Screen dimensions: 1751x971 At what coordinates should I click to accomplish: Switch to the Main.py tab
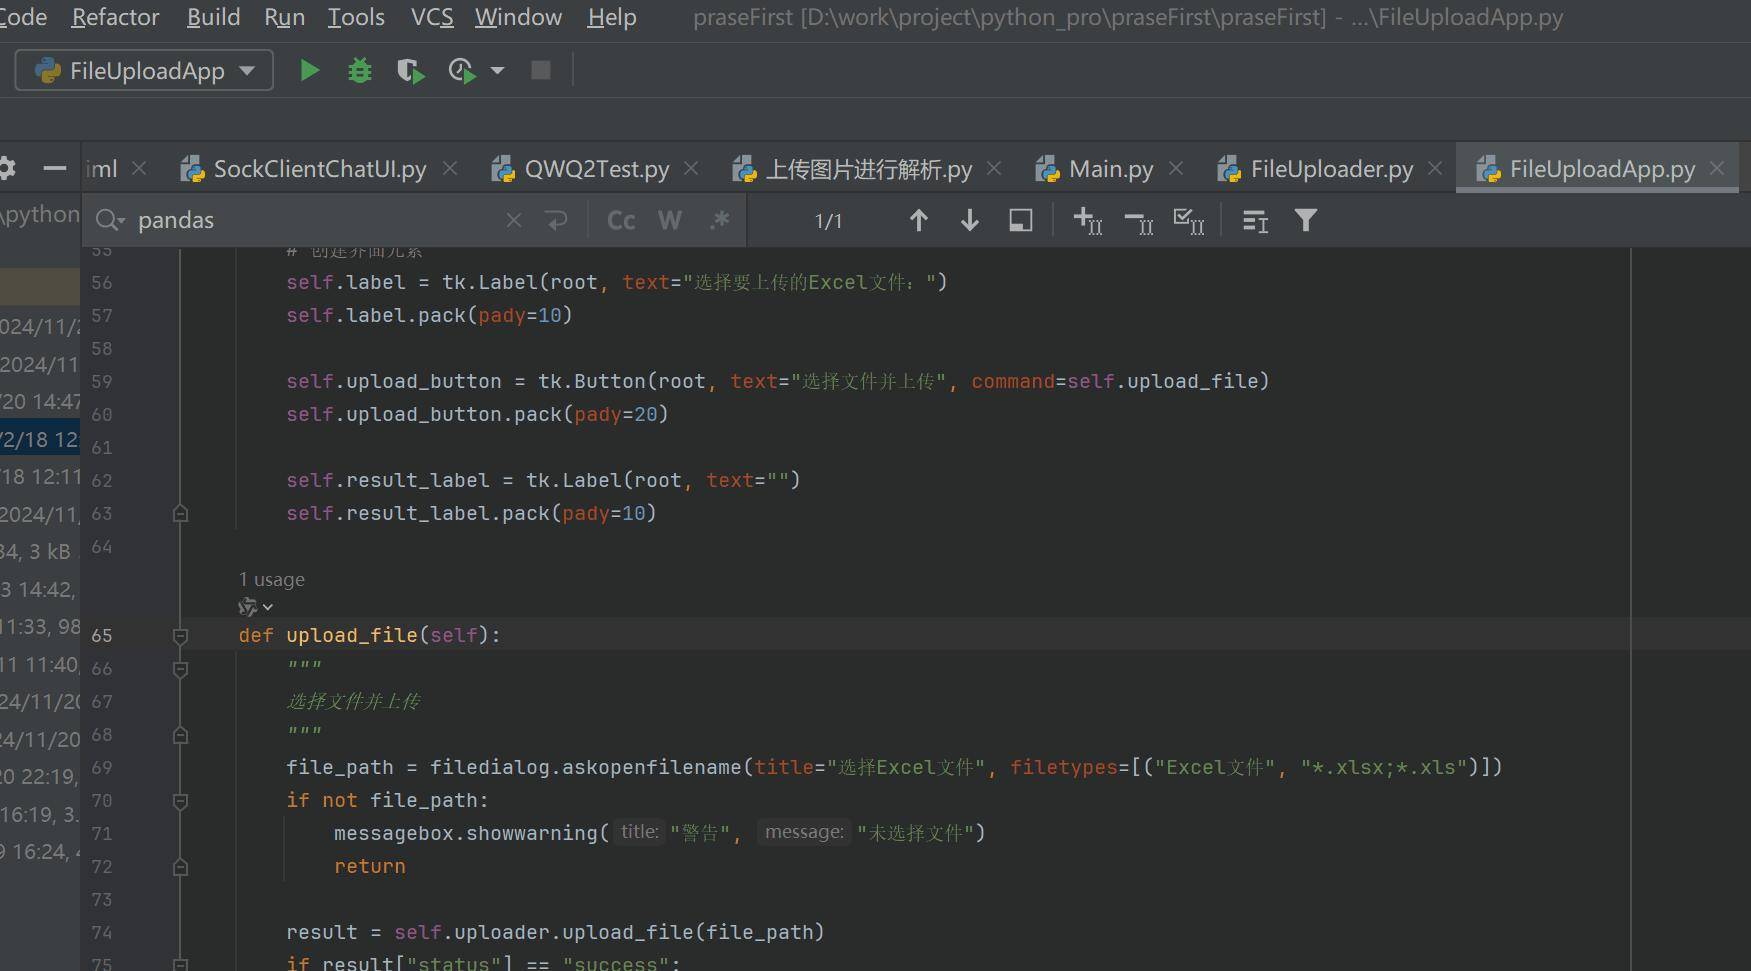click(1110, 169)
